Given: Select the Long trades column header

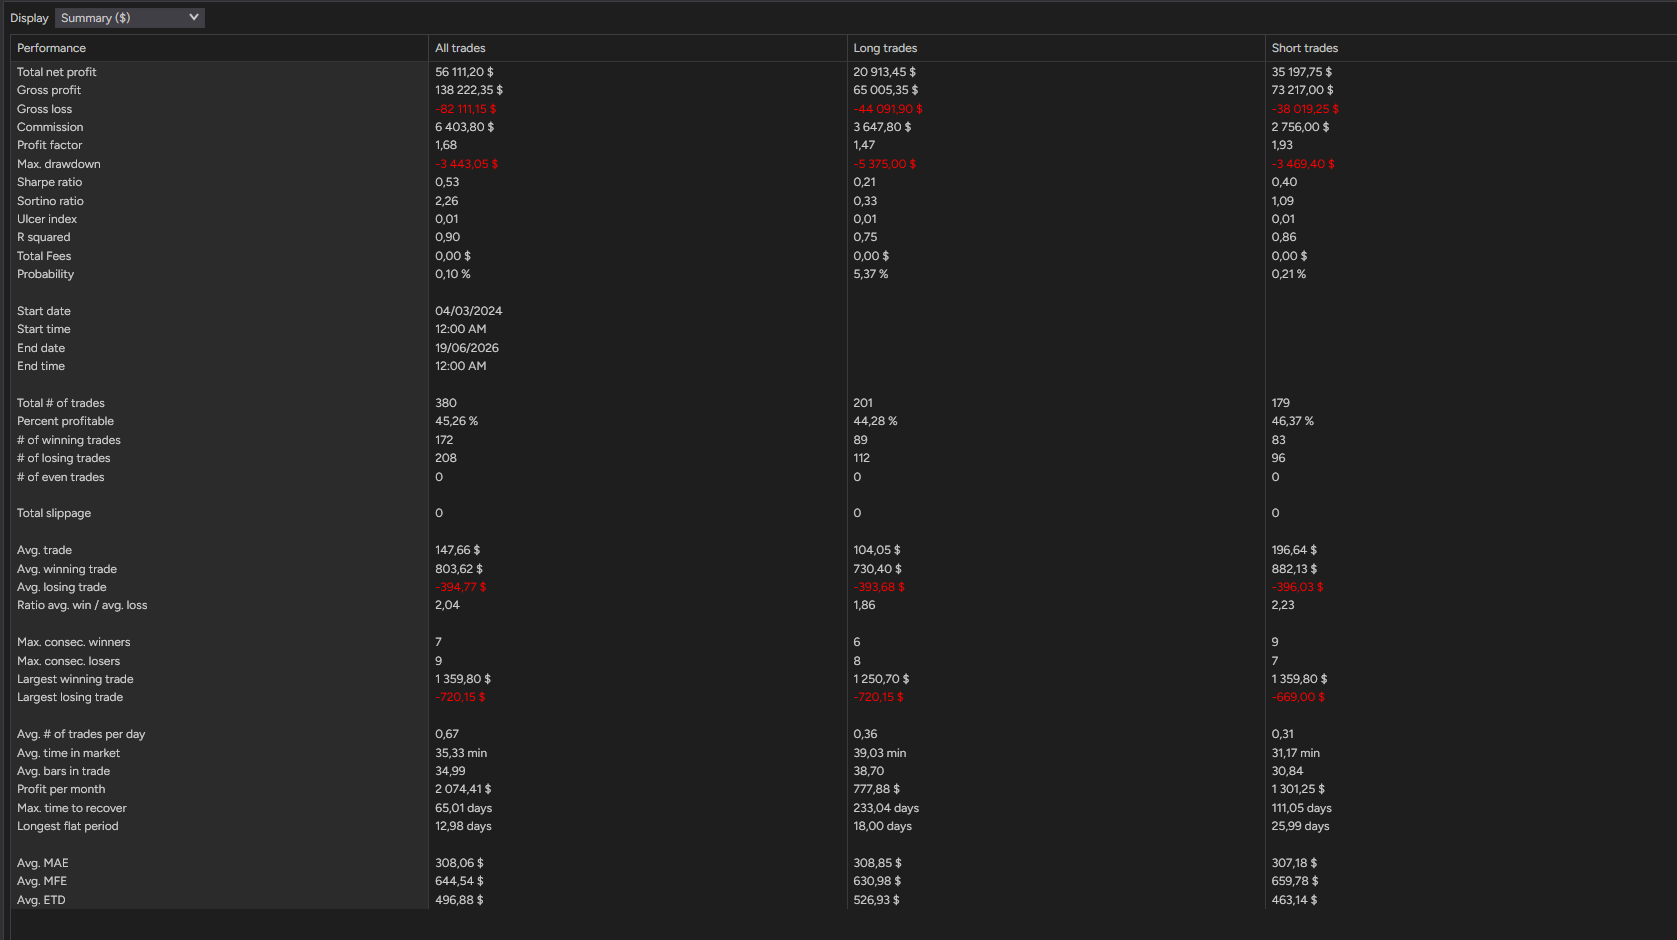Looking at the screenshot, I should pos(885,48).
